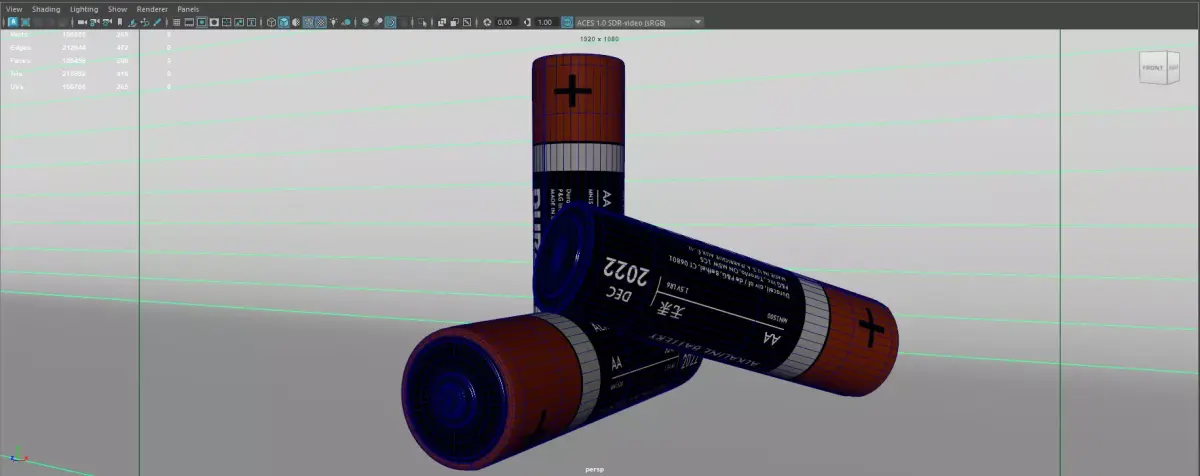This screenshot has height=476, width=1200.
Task: Toggle the Film Gate icon
Action: 189,22
